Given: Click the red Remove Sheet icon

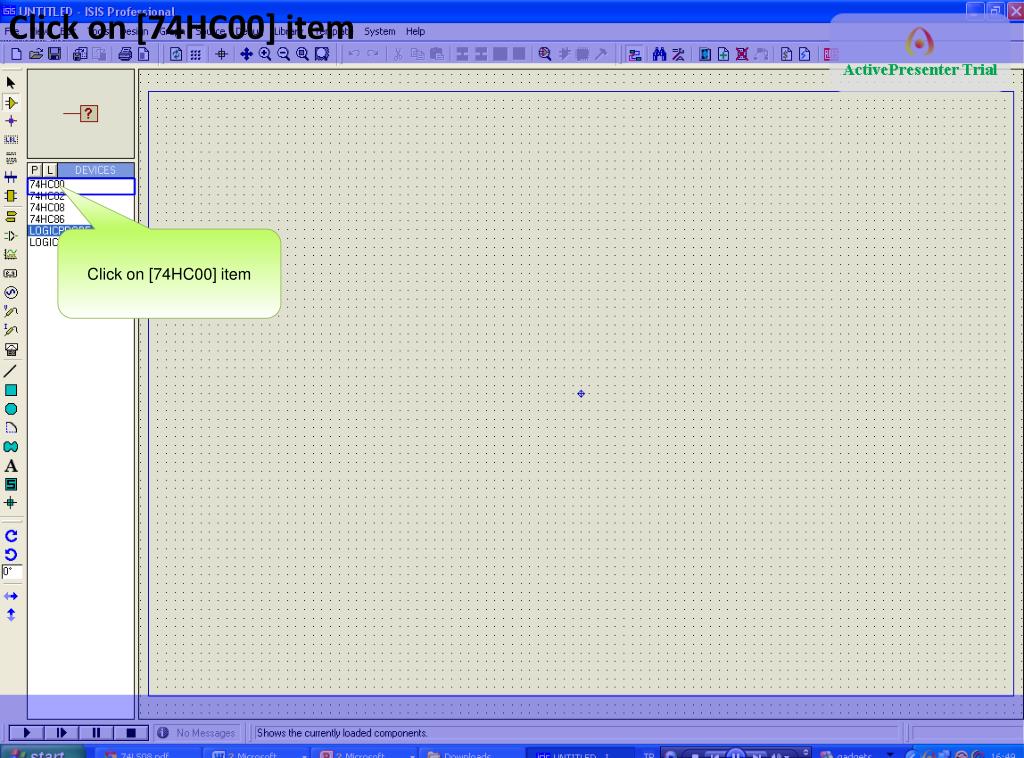Looking at the screenshot, I should pos(742,54).
